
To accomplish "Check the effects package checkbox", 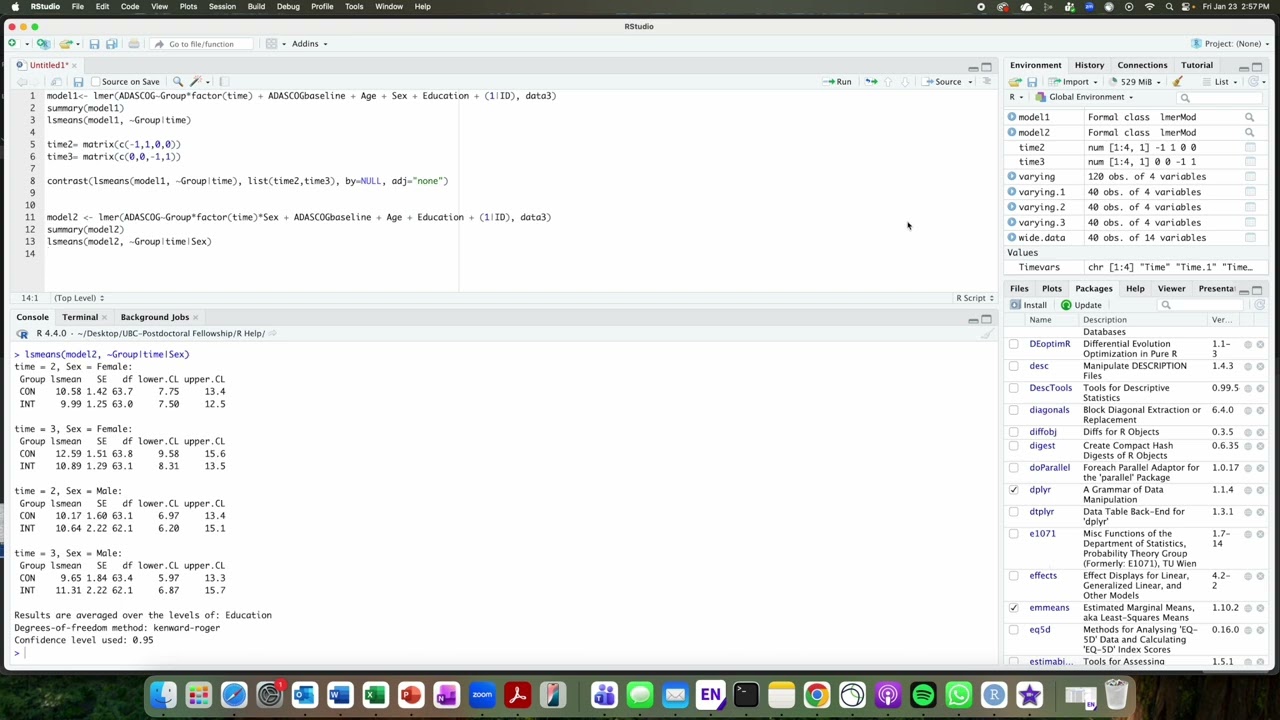I will (x=1013, y=577).
